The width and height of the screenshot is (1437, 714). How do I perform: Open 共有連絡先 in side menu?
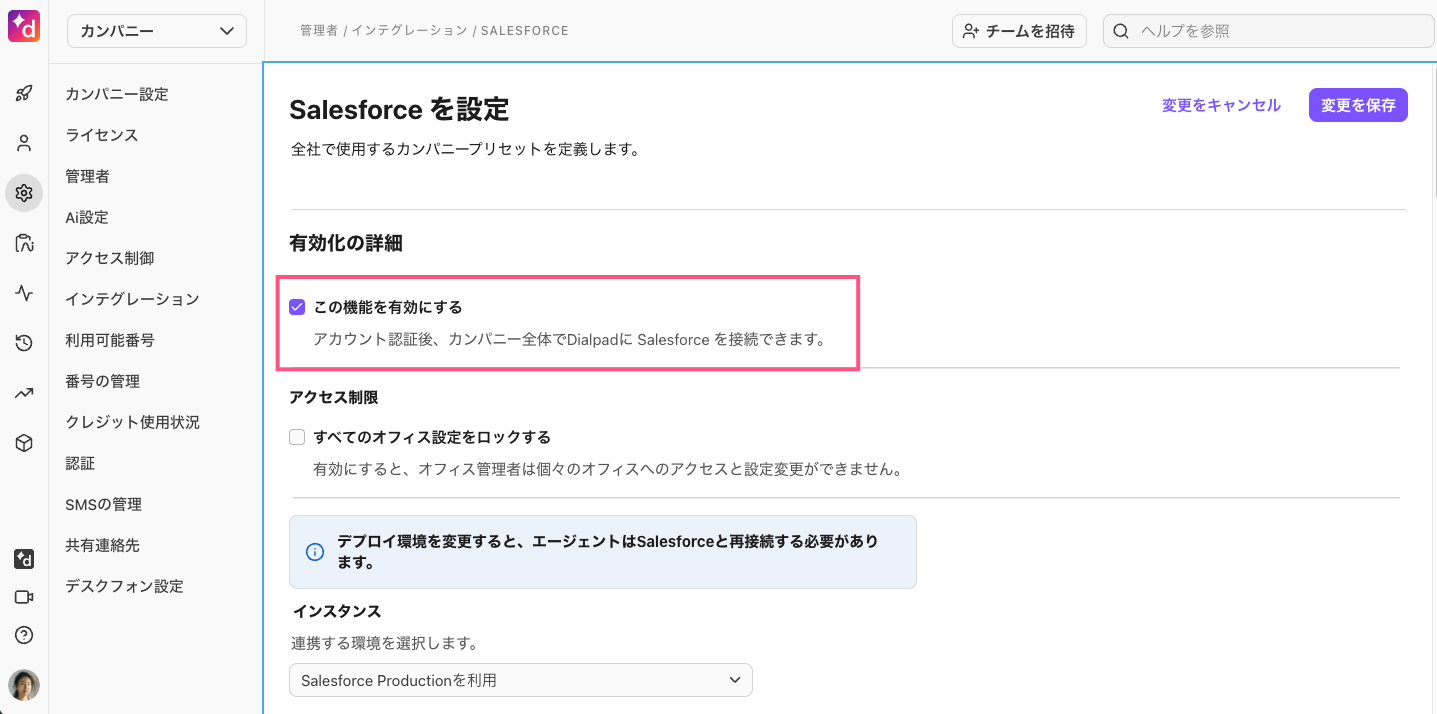click(103, 545)
